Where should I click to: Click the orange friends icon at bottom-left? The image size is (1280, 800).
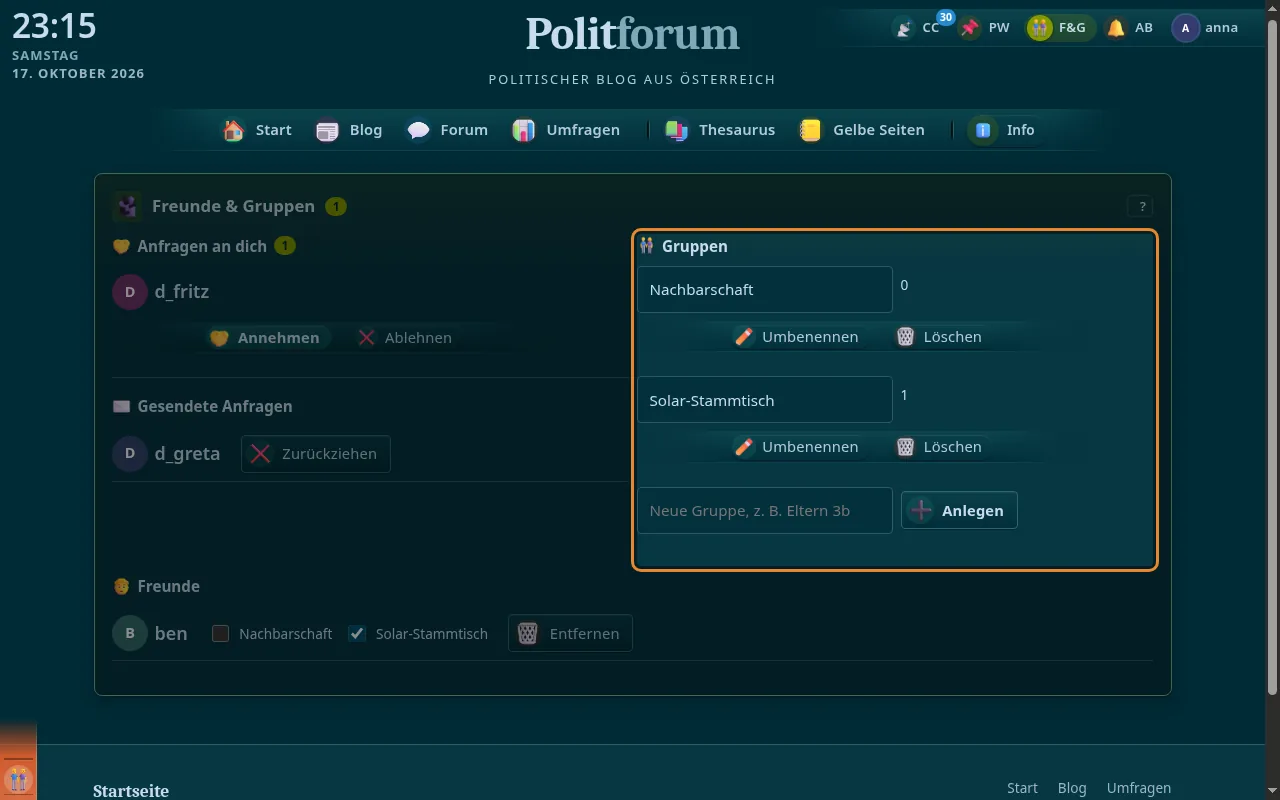(x=18, y=779)
